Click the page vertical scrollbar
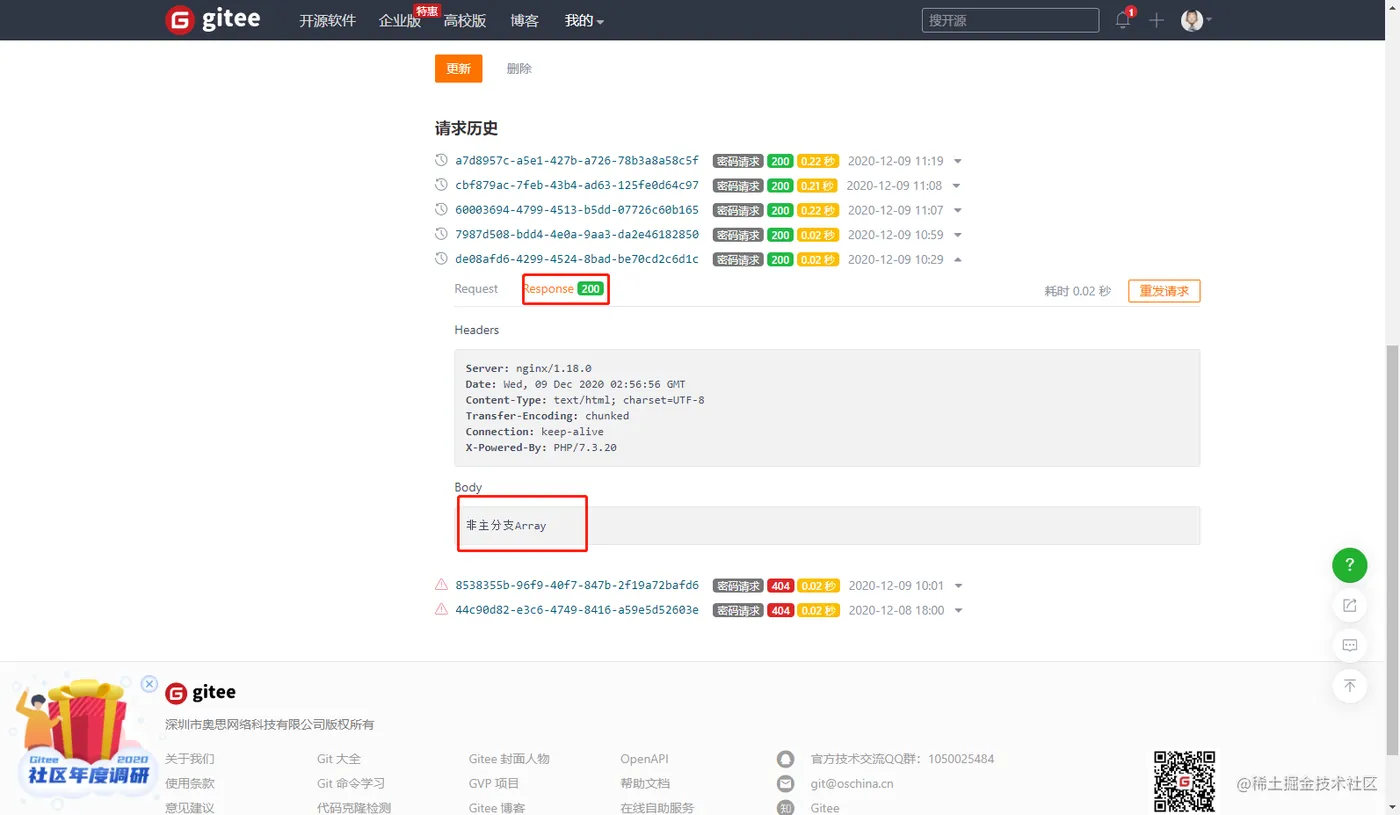 (1392, 550)
